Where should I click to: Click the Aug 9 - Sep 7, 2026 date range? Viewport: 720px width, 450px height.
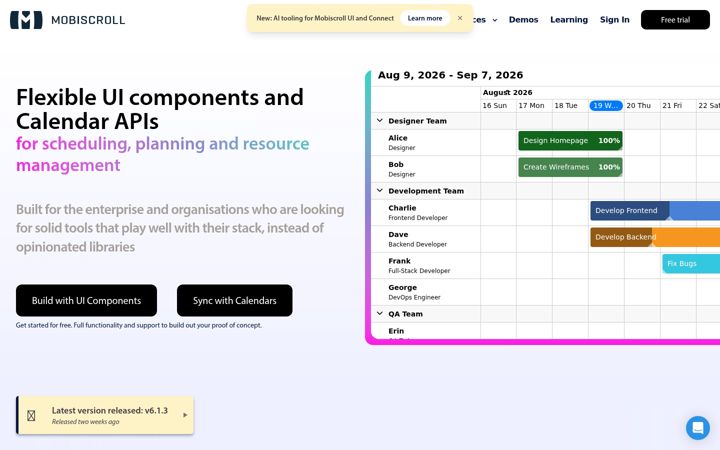(450, 75)
